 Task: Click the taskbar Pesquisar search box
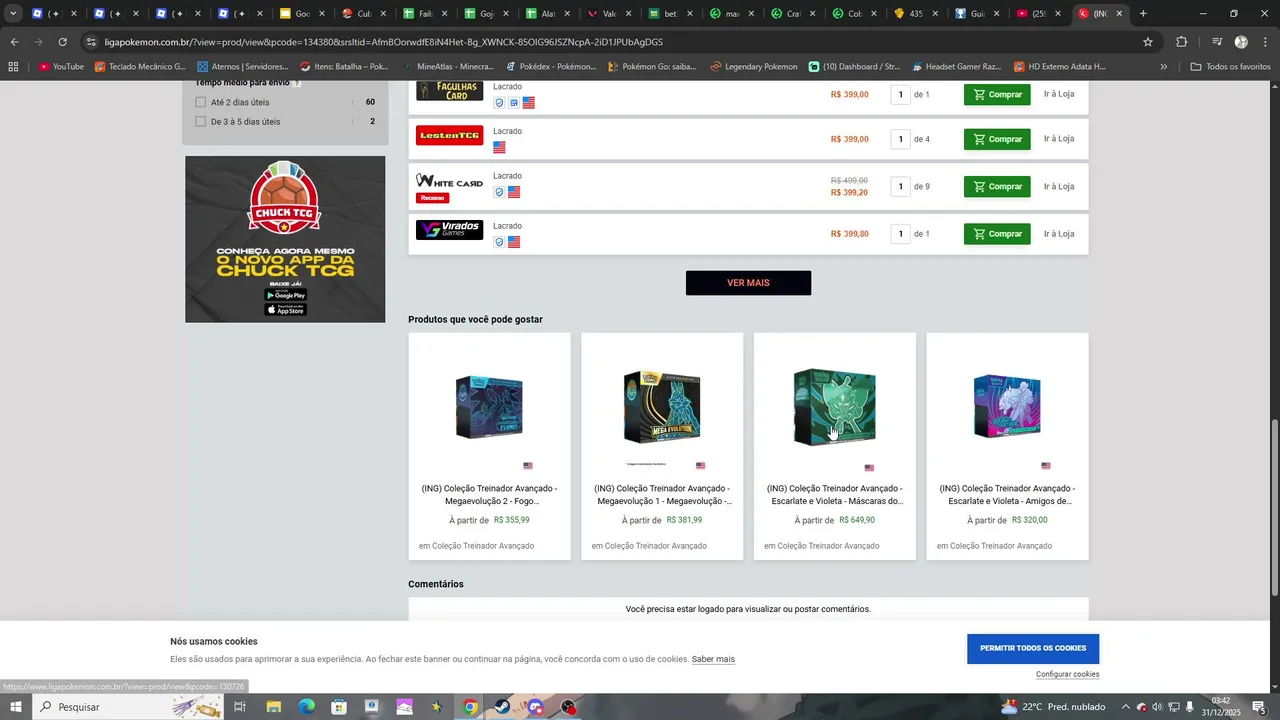click(128, 707)
